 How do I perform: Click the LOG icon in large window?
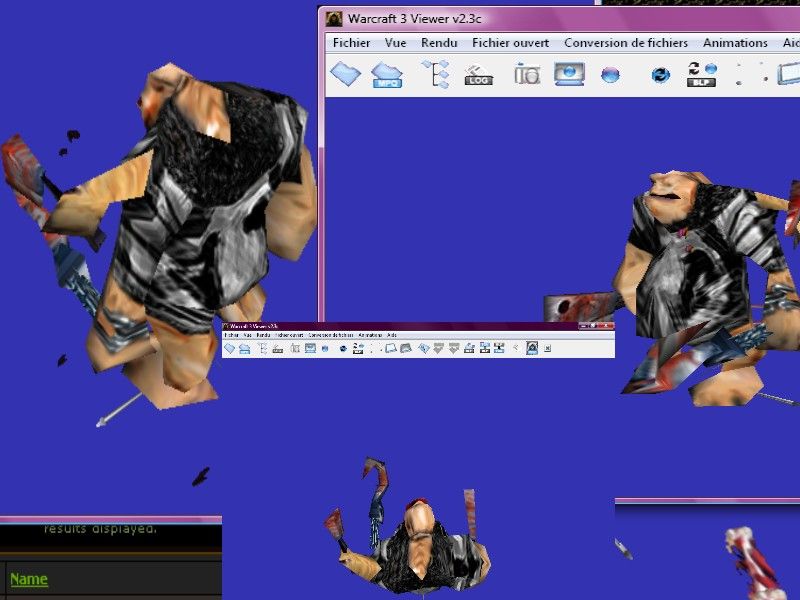479,75
